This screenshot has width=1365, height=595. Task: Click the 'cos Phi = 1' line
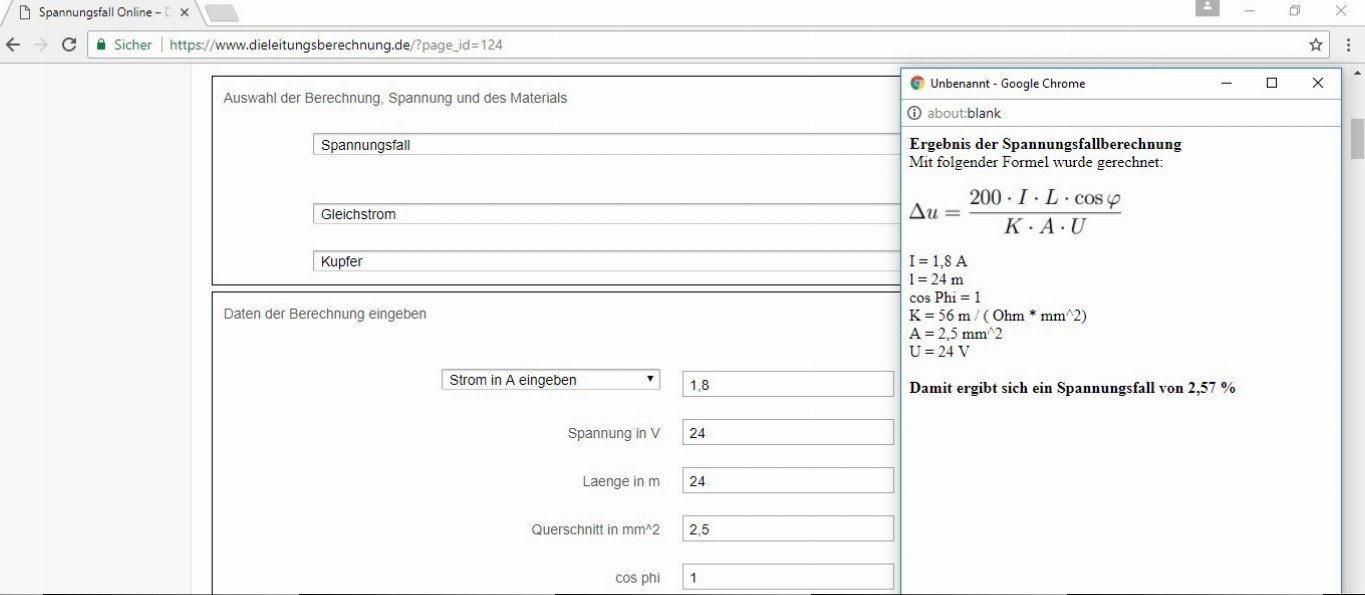tap(945, 298)
